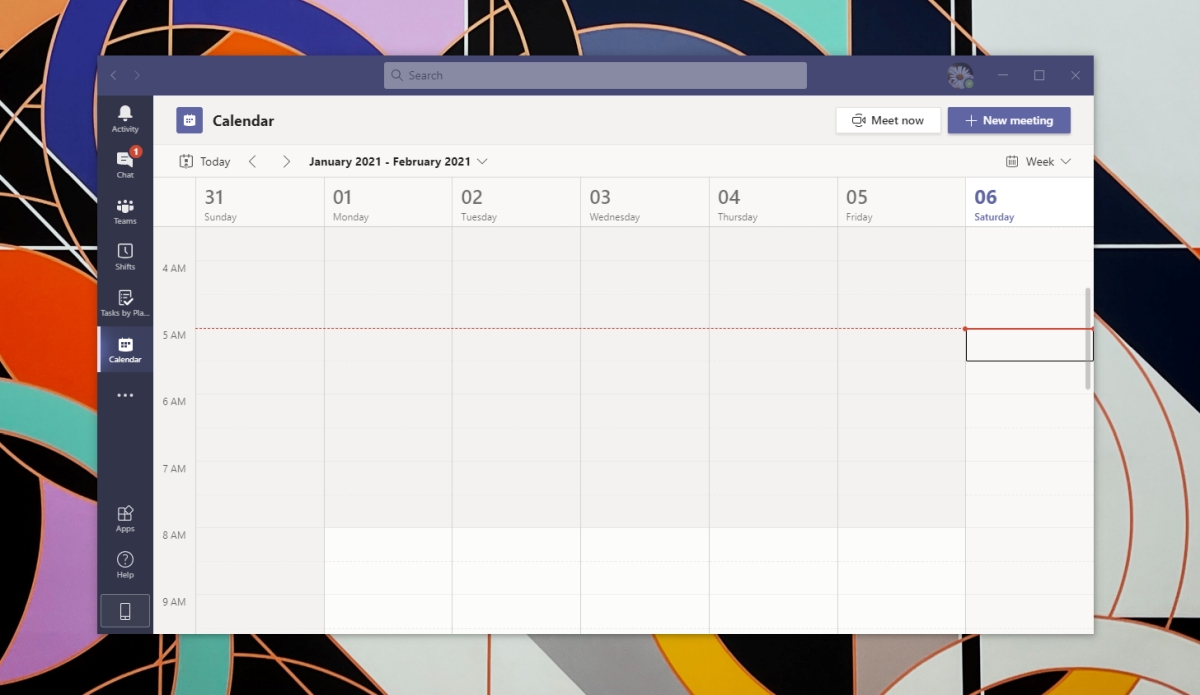
Task: Jump to Today in the calendar
Action: [204, 161]
